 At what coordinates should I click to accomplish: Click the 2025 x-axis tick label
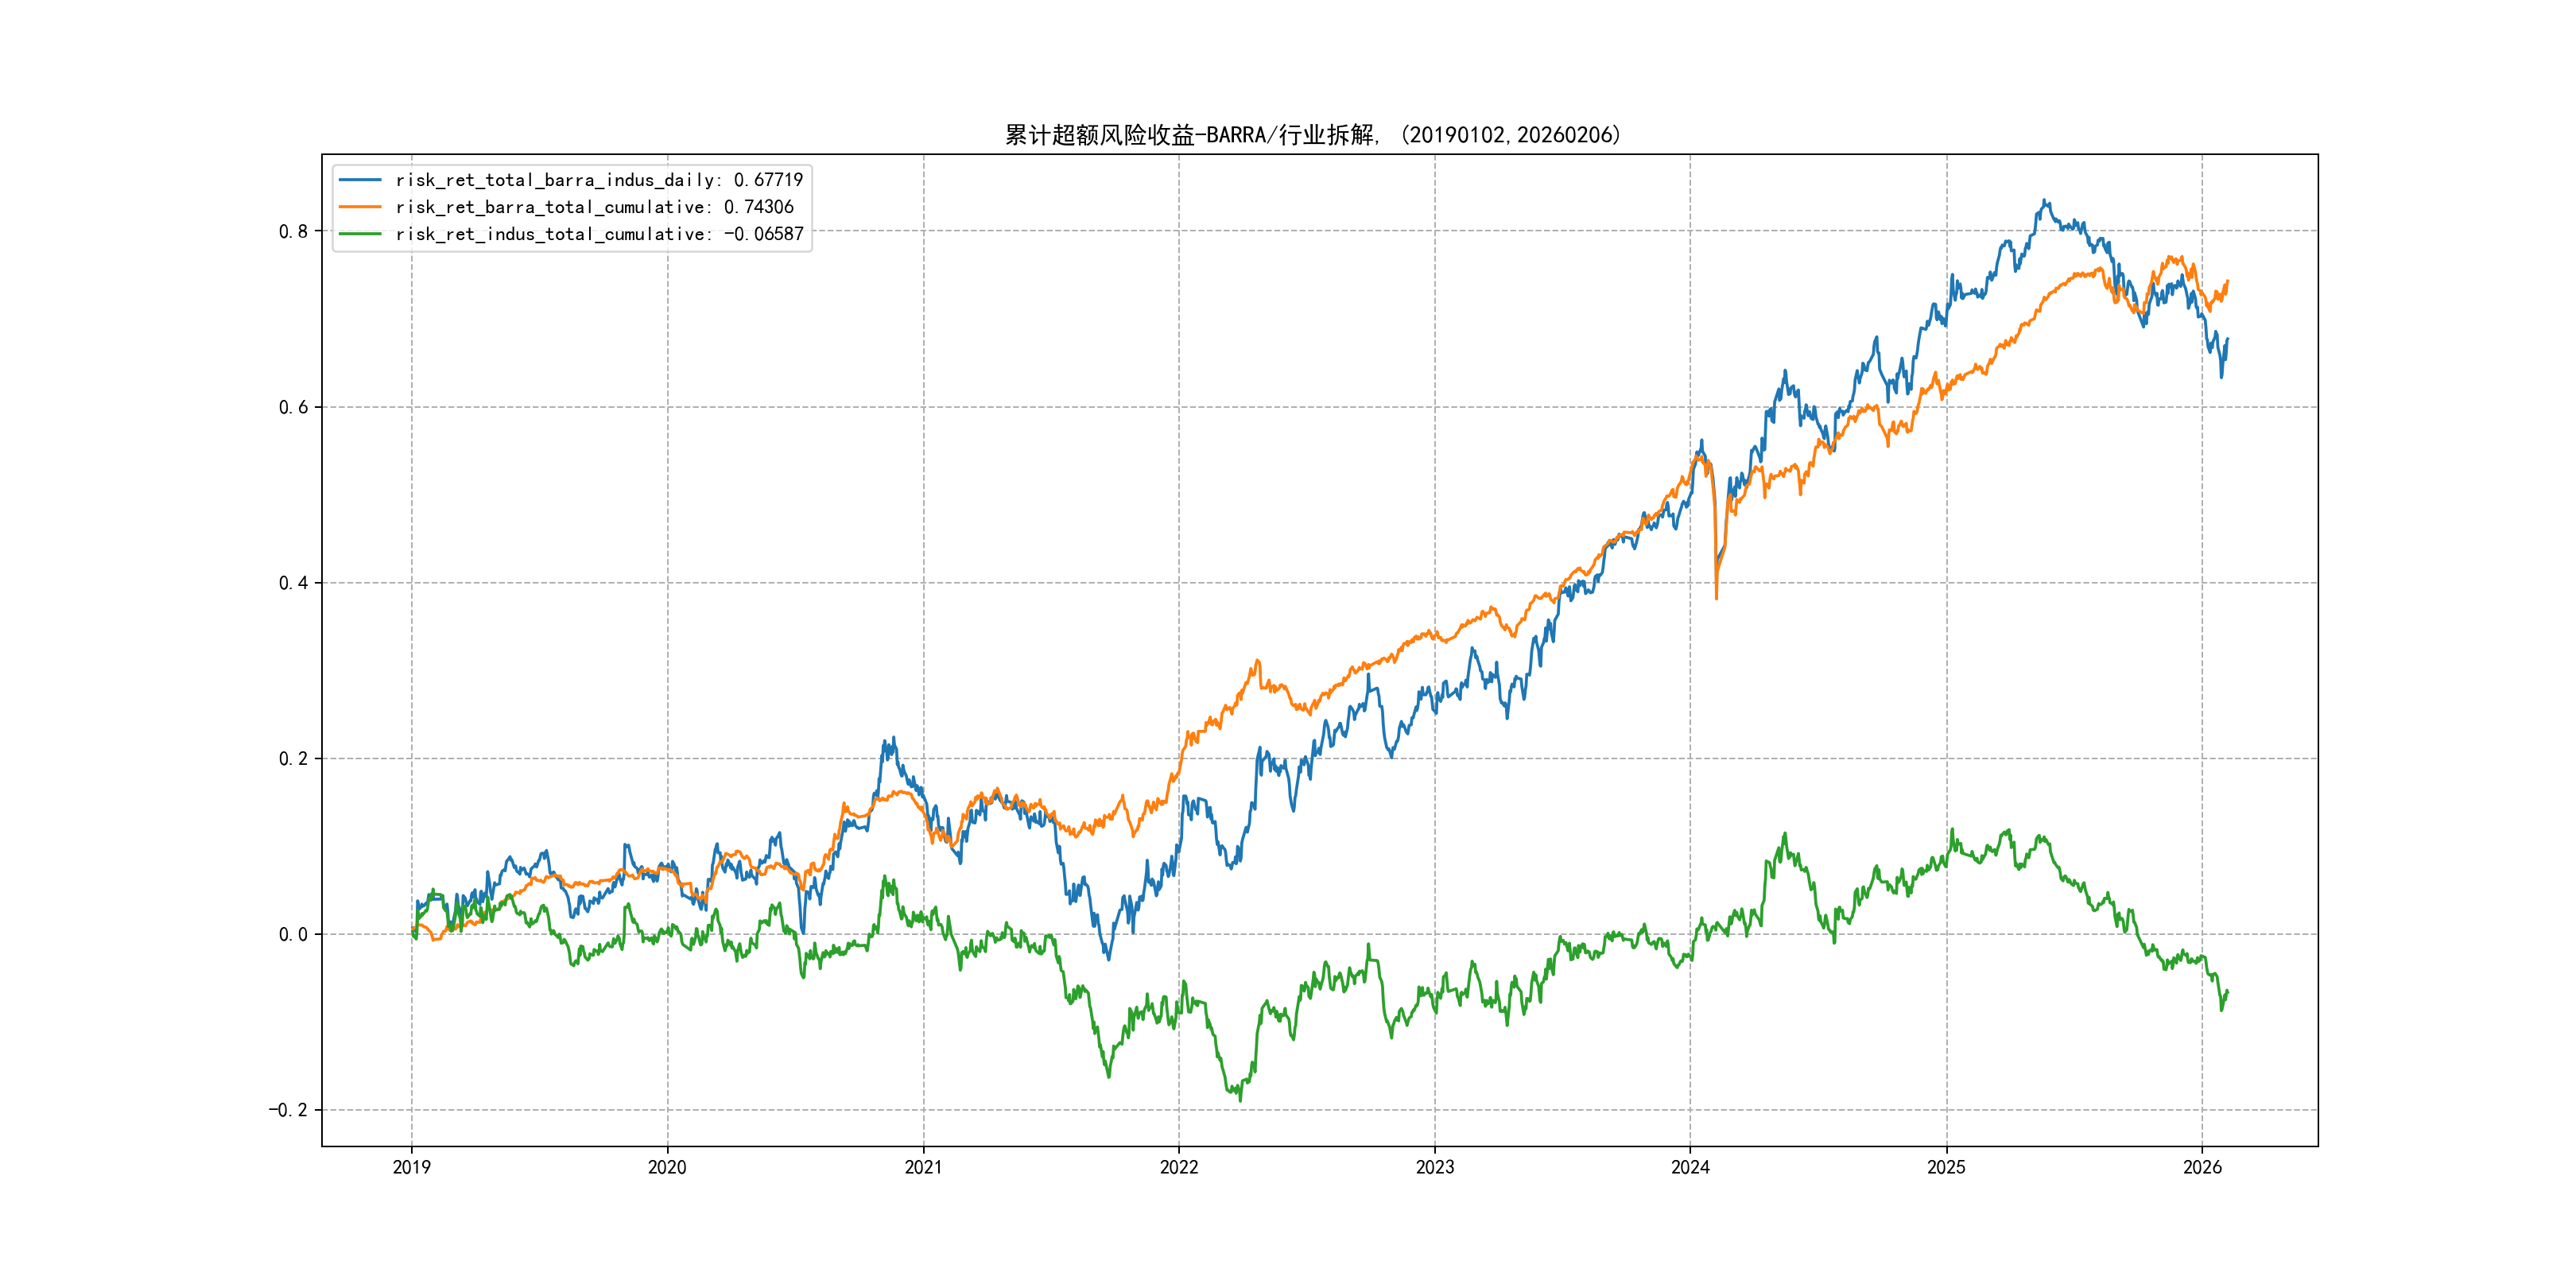coord(1946,1167)
